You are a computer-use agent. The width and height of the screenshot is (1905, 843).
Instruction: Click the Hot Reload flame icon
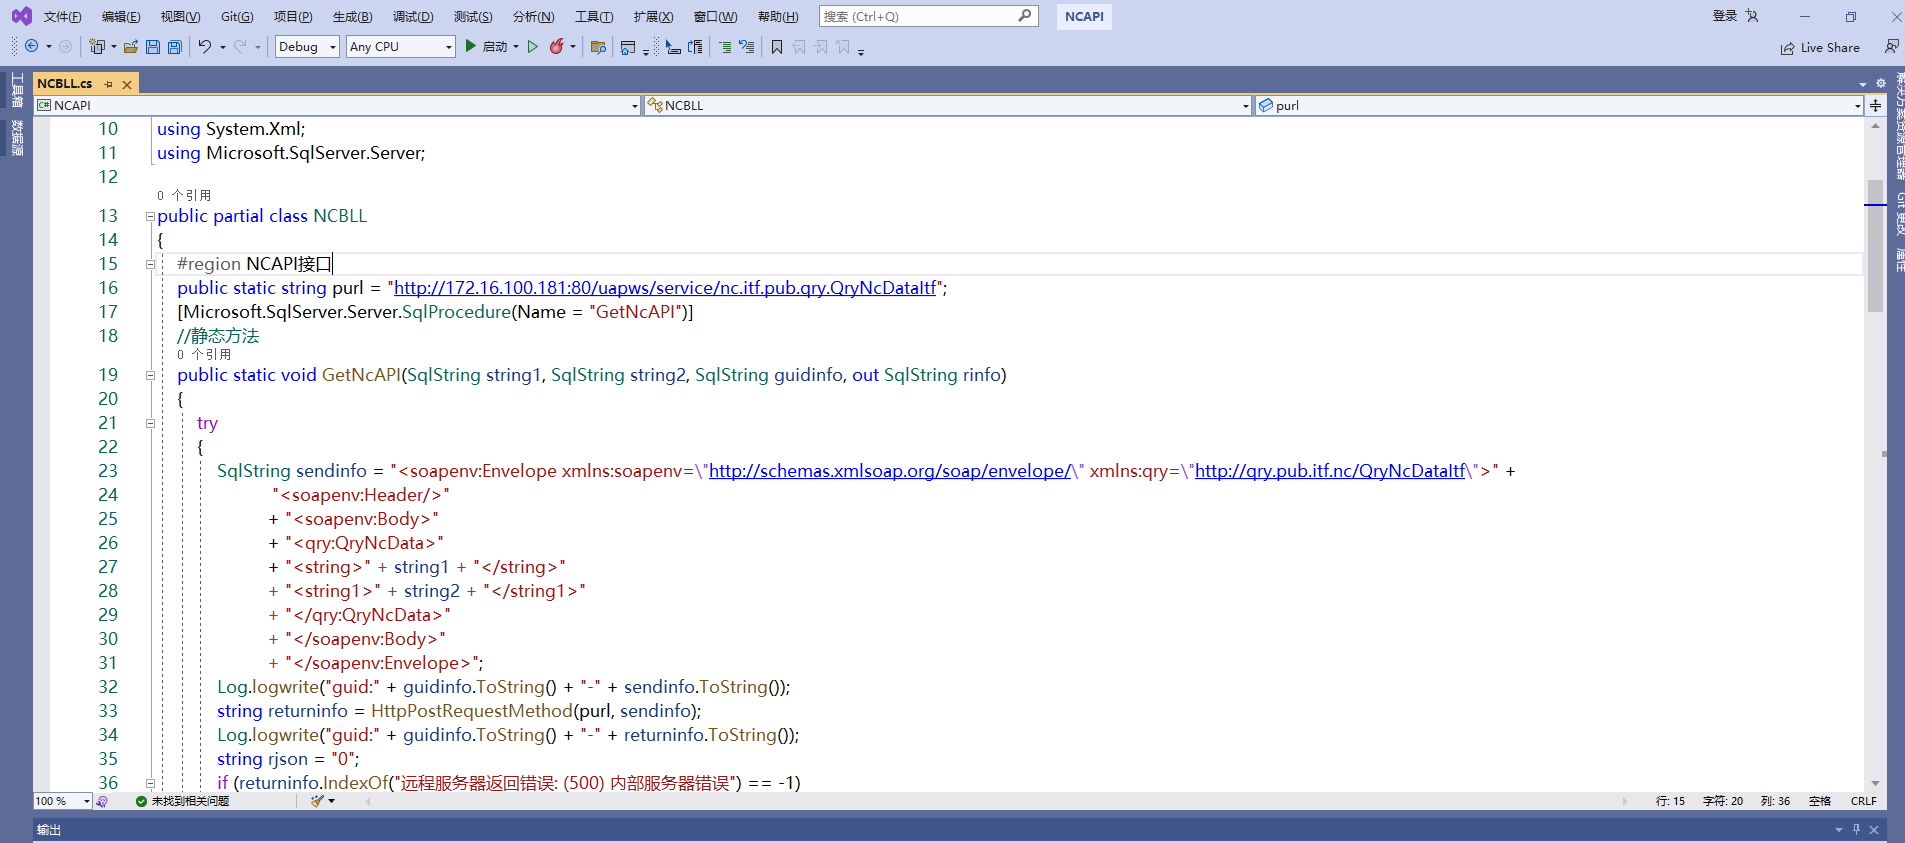coord(557,46)
